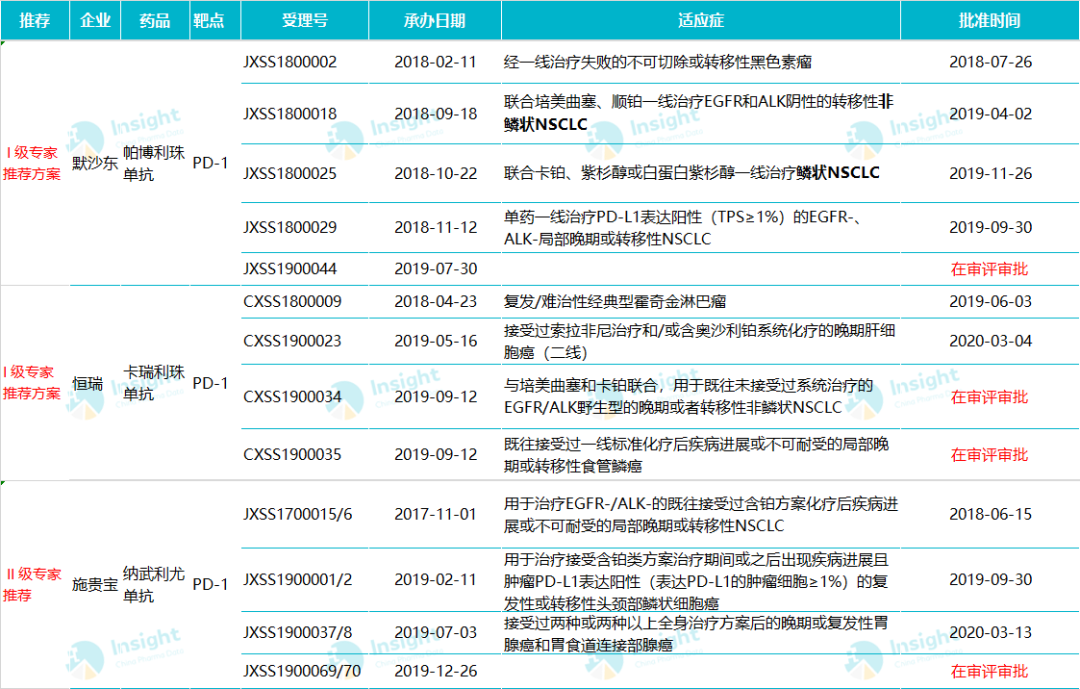
Task: Click the handling date 2019-12-26
Action: [x=435, y=671]
